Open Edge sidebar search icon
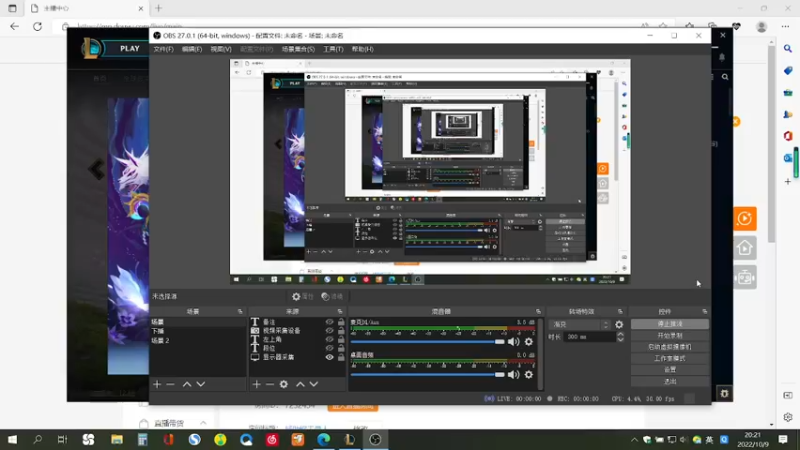The width and height of the screenshot is (800, 450). (788, 49)
